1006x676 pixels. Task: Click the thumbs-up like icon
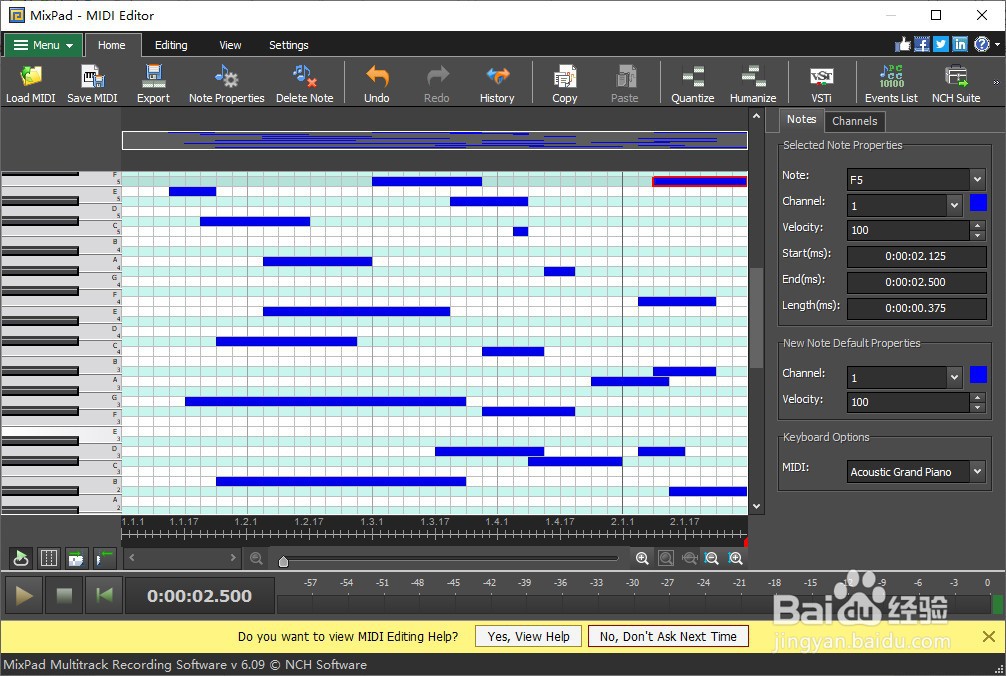click(x=903, y=44)
